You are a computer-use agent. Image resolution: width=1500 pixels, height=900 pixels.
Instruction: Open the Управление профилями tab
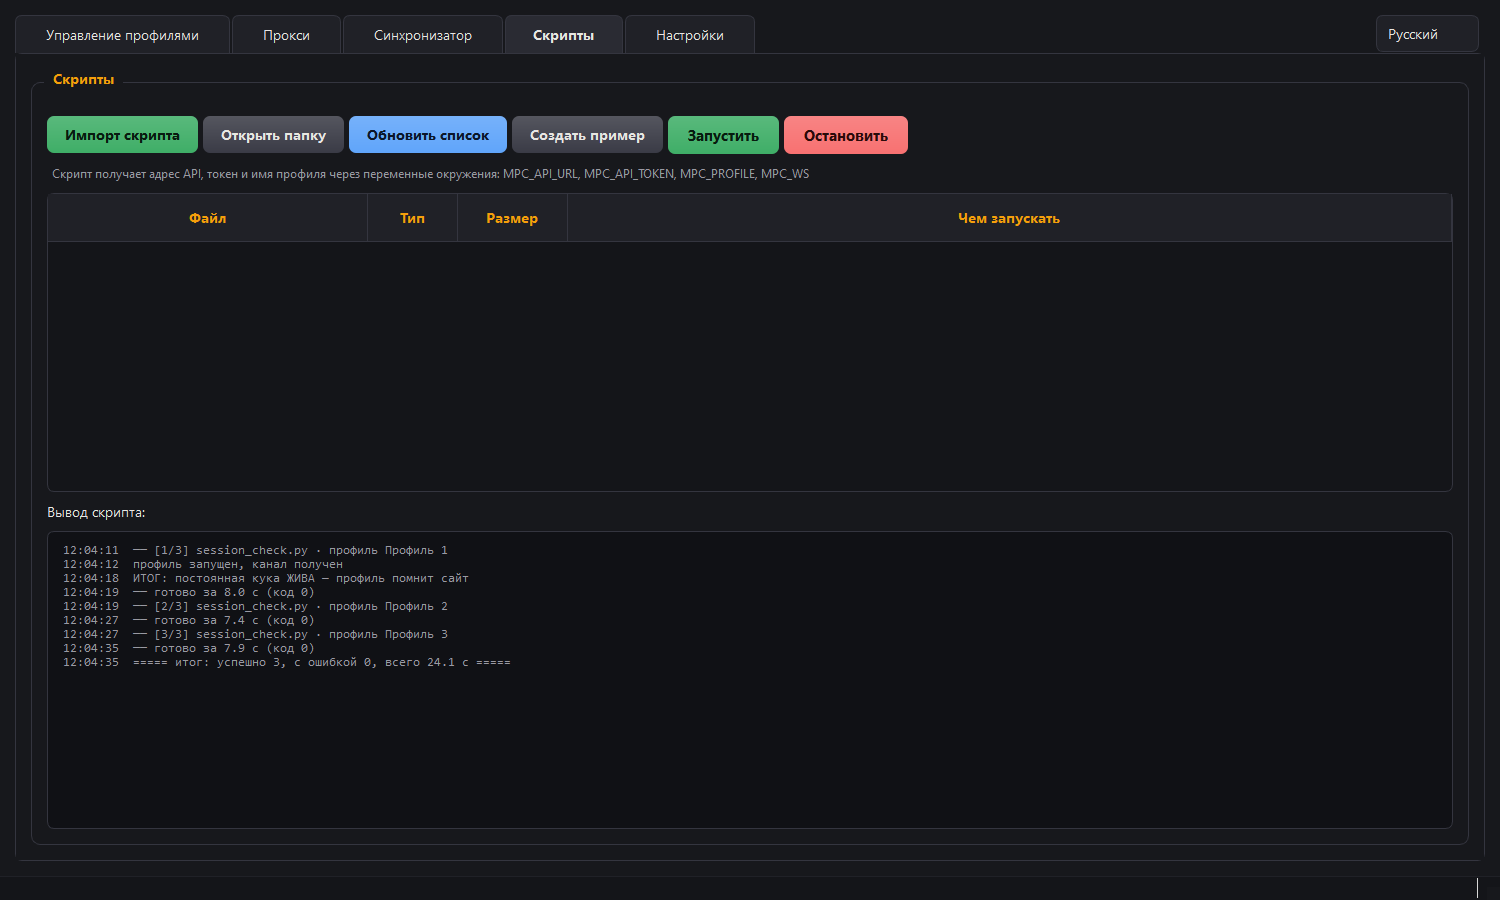122,35
